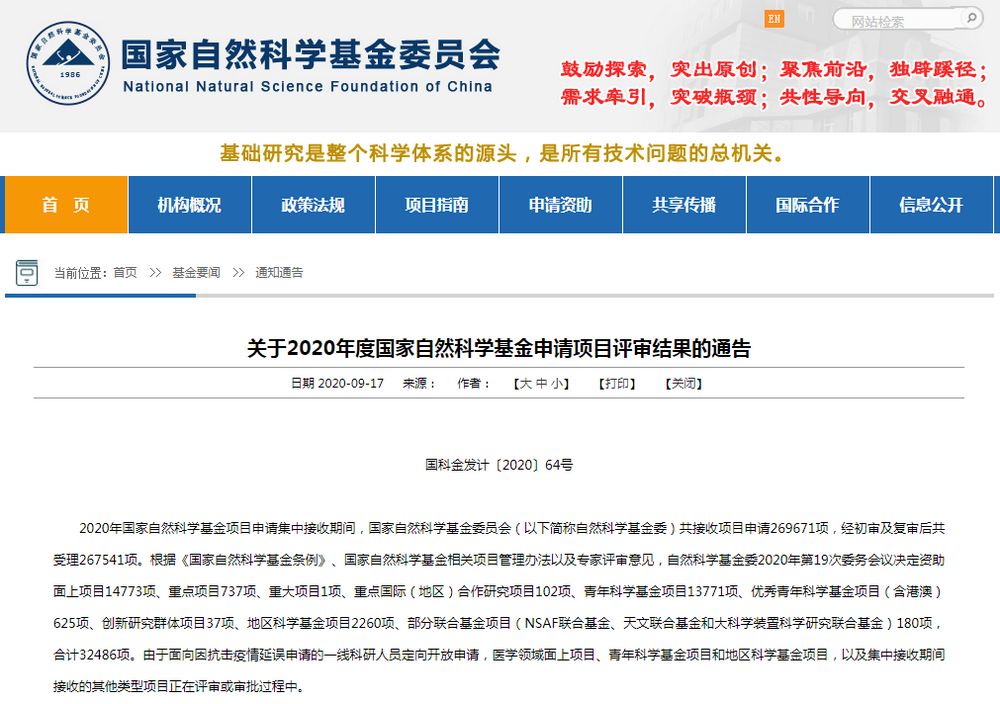
Task: Focus the 网站检索 search field
Action: tap(899, 20)
